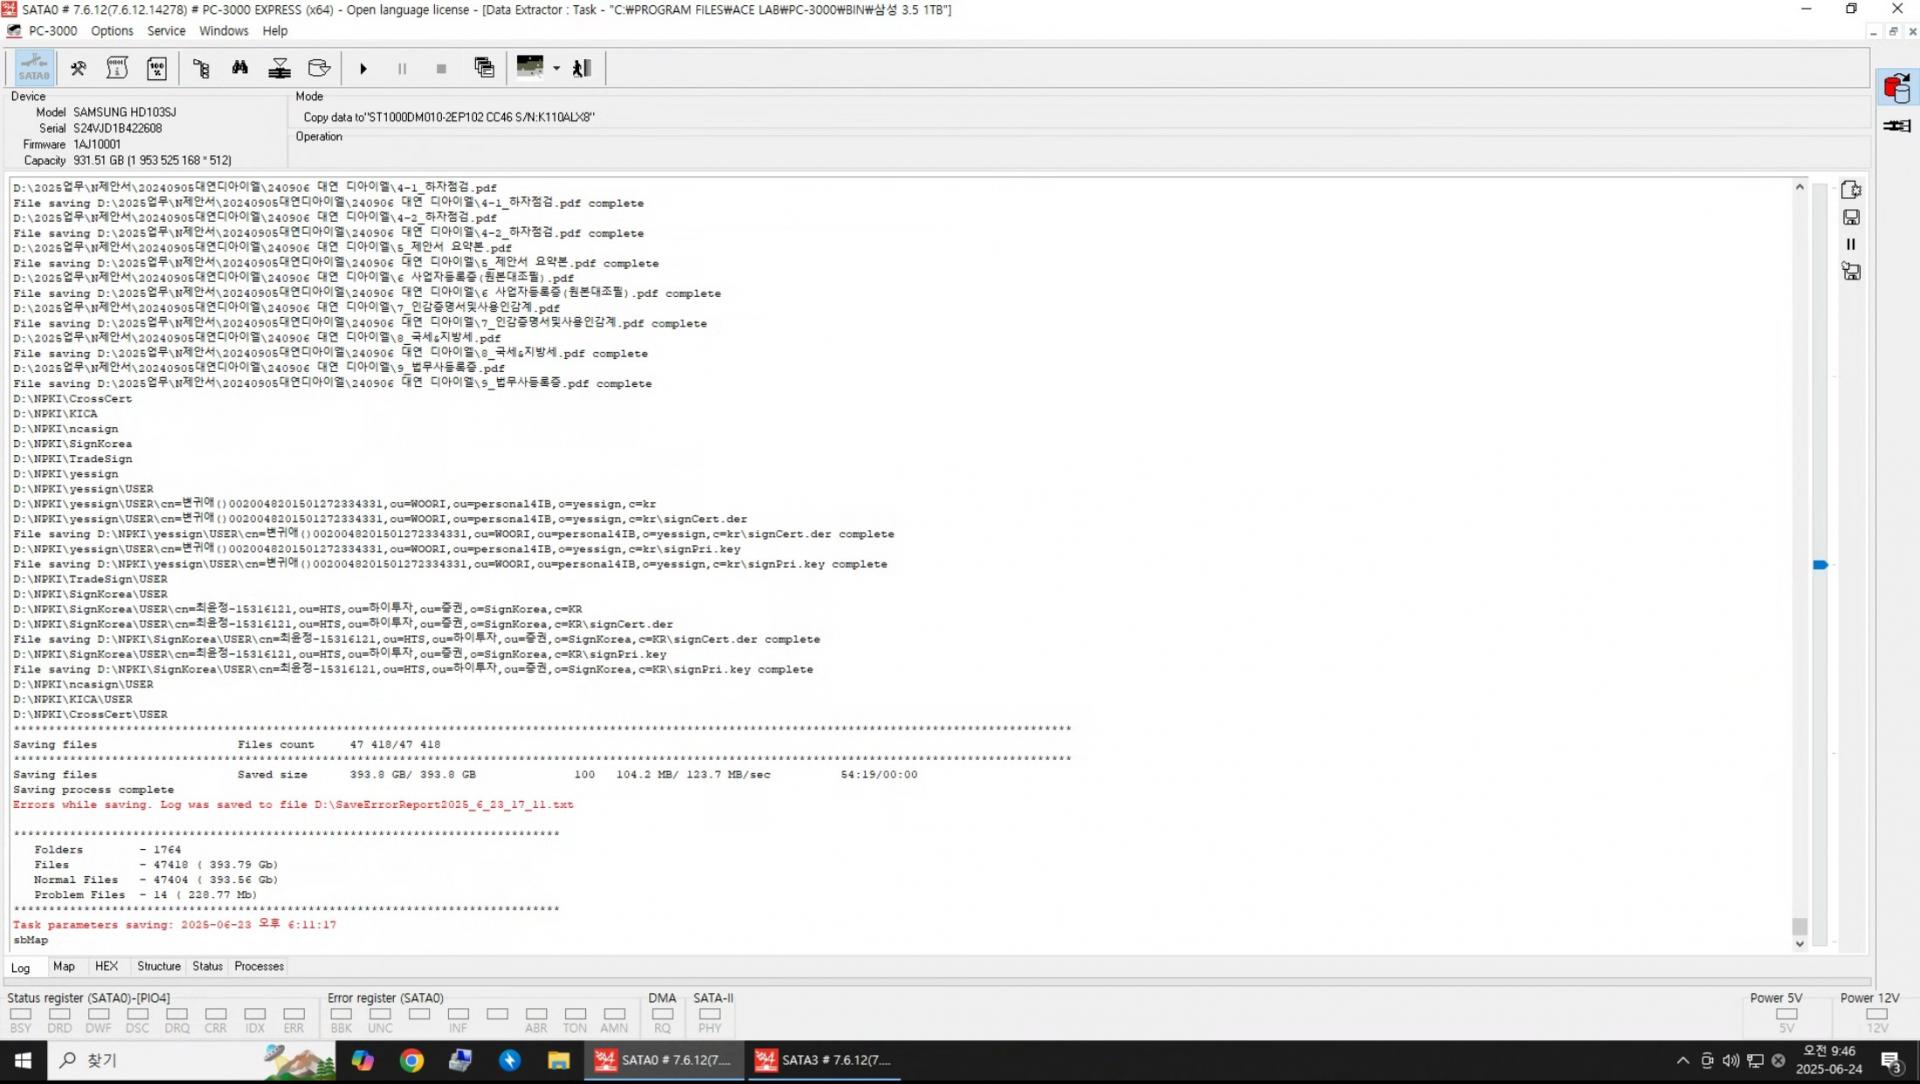Click the red disk copy icon

(1896, 89)
